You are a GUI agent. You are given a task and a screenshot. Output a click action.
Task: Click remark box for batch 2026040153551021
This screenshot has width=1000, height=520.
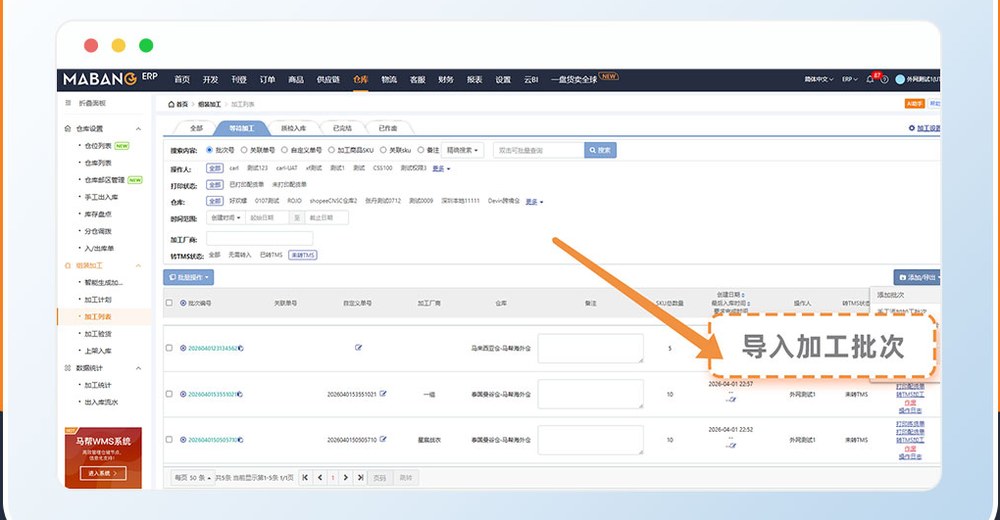(x=591, y=394)
